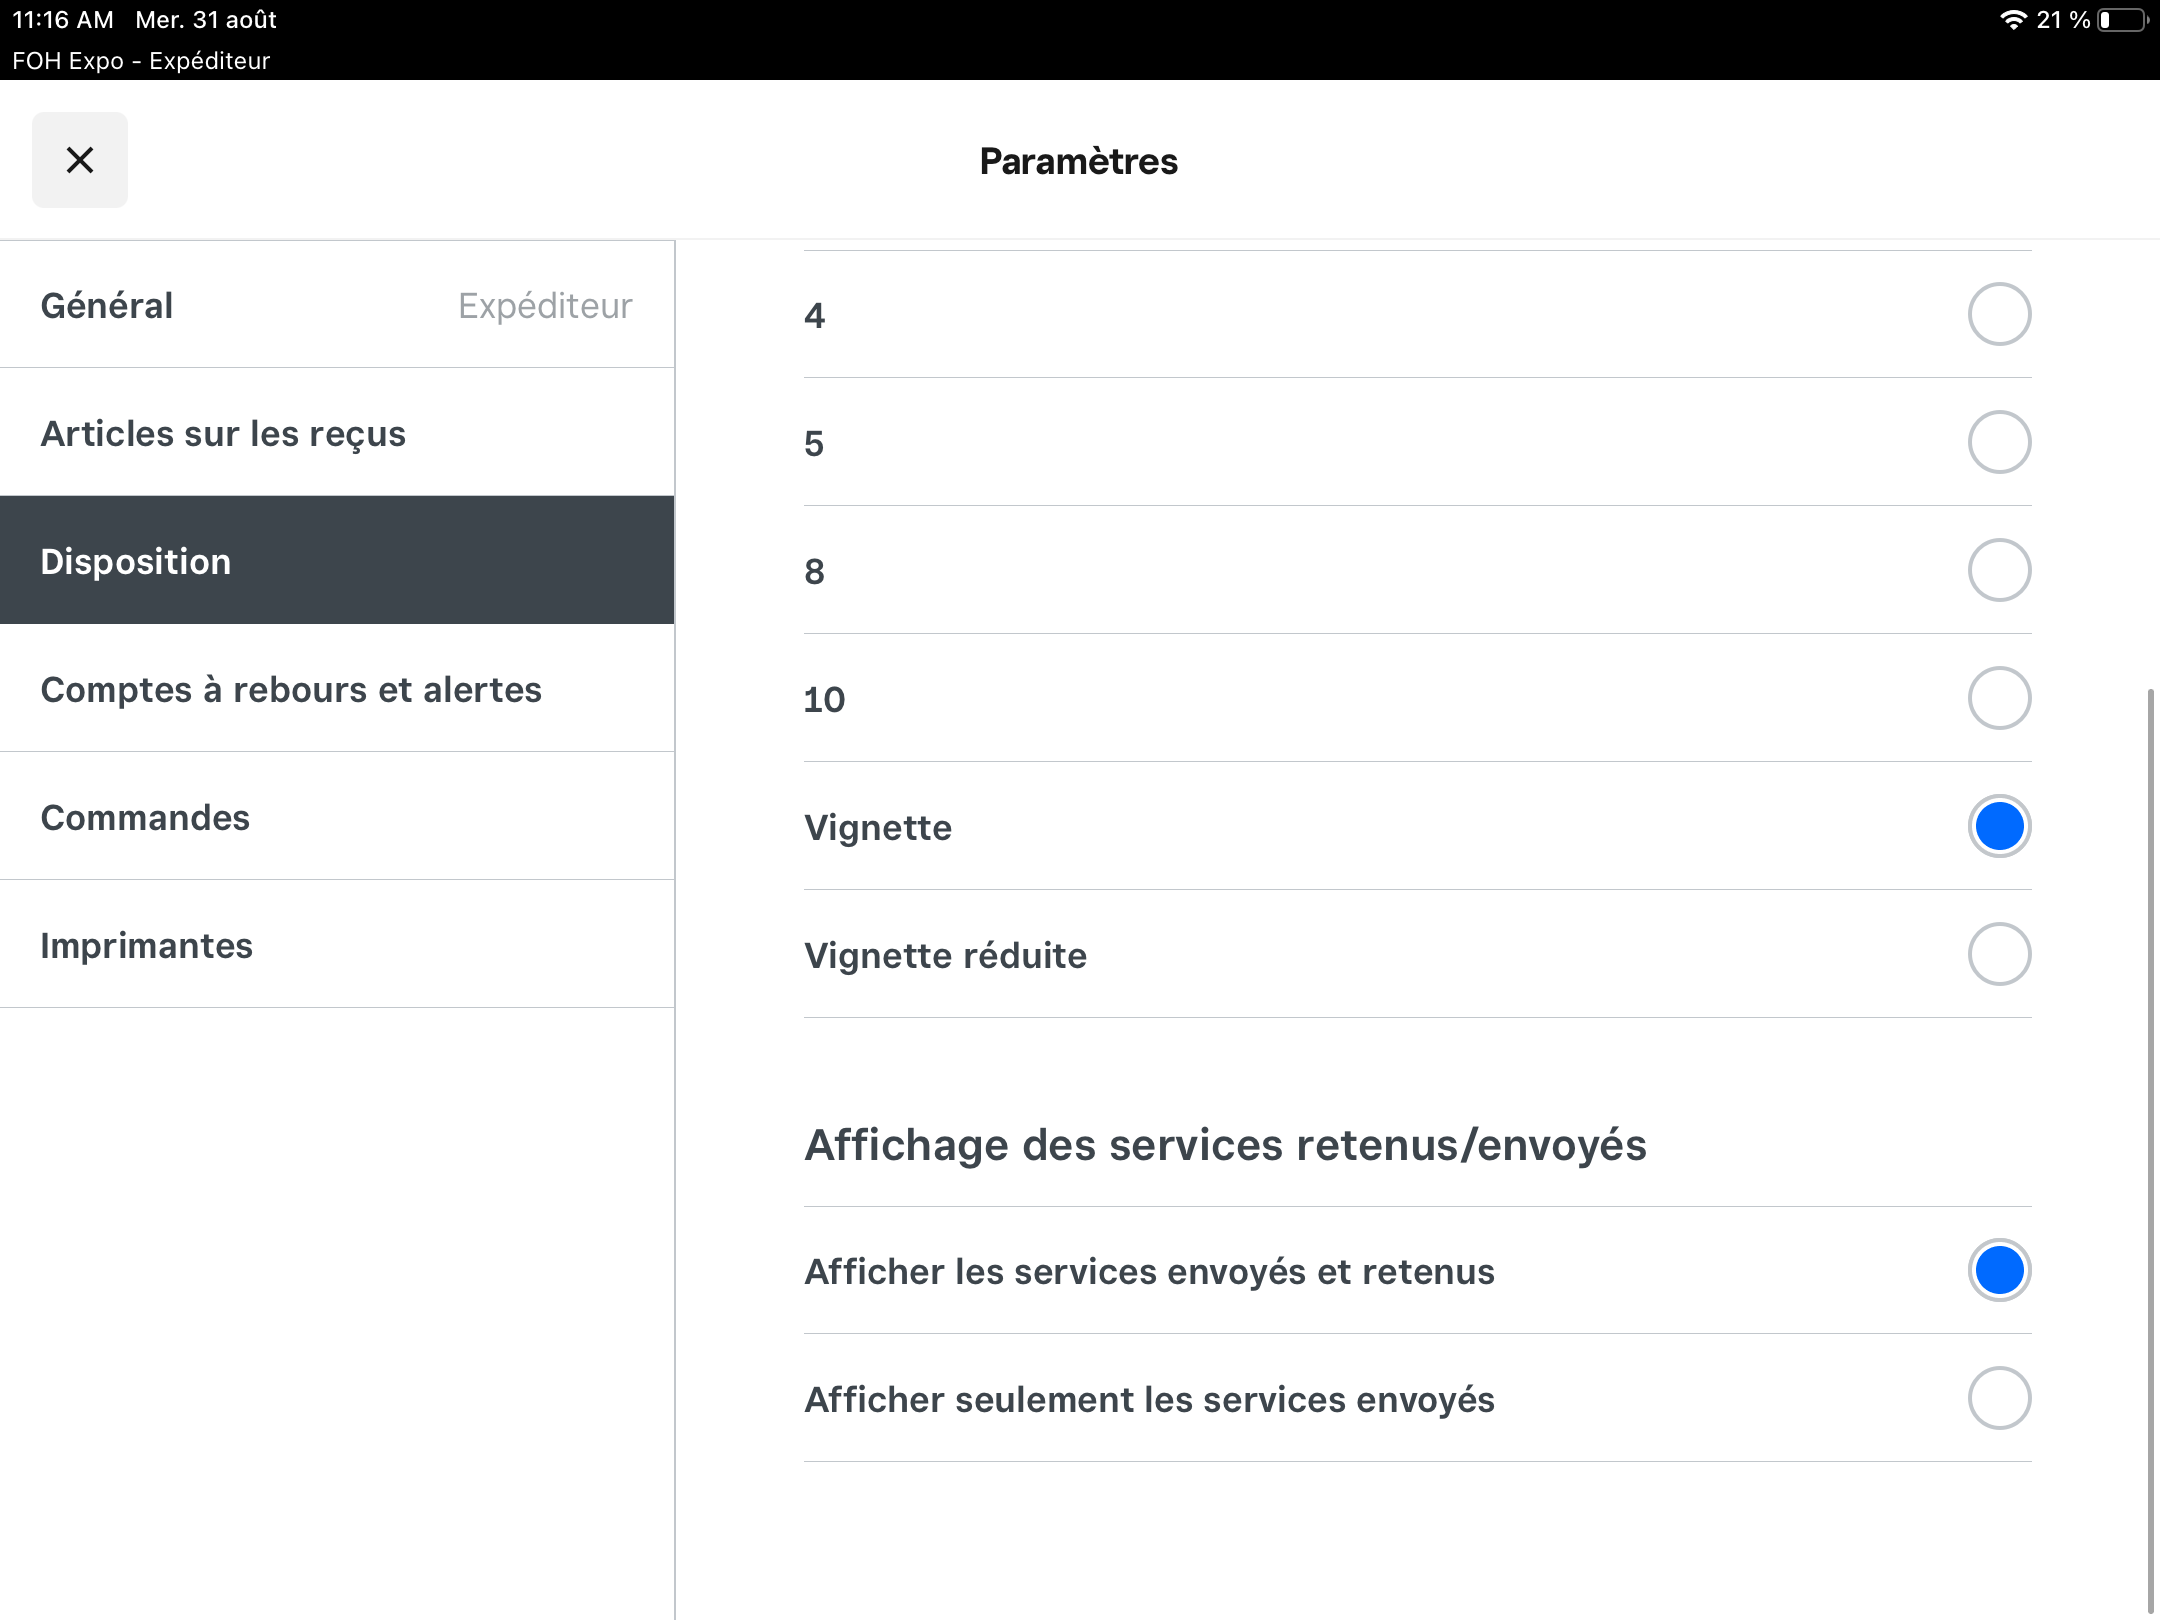Choose Vignette réduite option

pos(1999,955)
